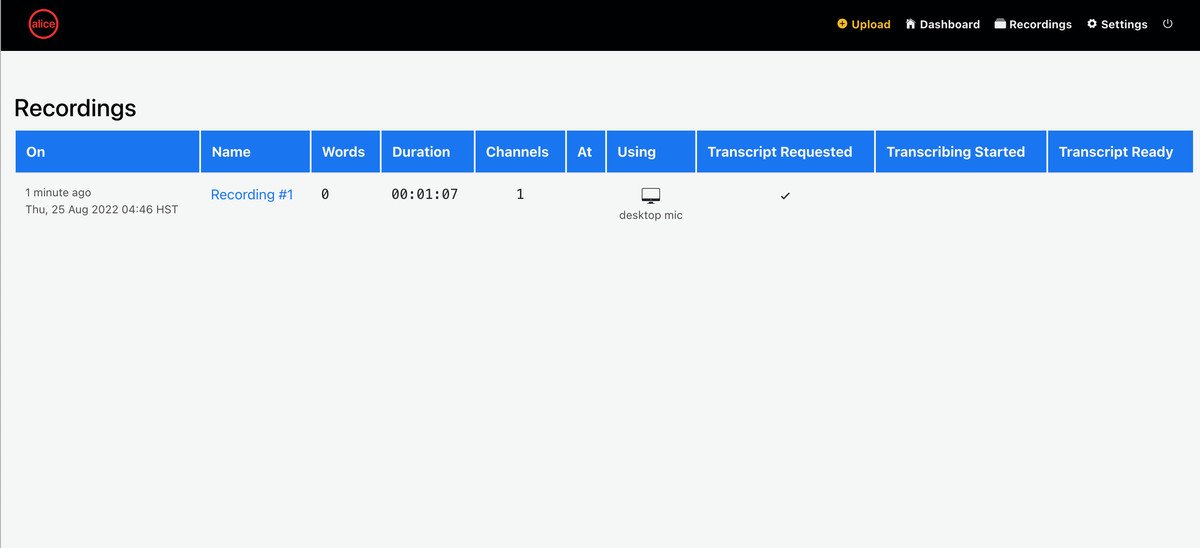1200x548 pixels.
Task: Sort by the Name column header
Action: point(231,152)
